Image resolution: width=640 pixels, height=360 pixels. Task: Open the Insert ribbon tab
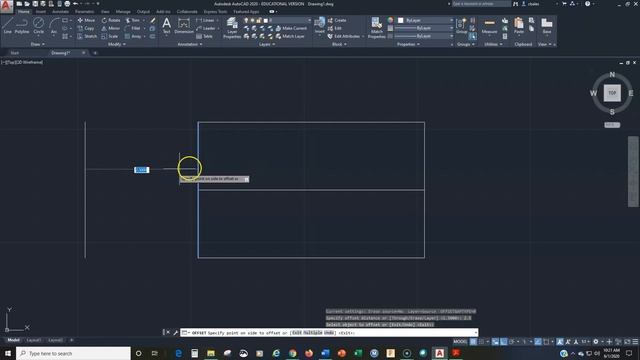click(x=41, y=12)
